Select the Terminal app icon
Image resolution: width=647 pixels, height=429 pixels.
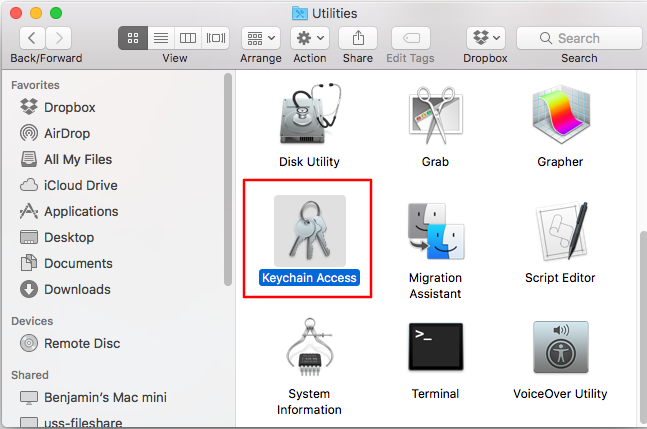436,346
